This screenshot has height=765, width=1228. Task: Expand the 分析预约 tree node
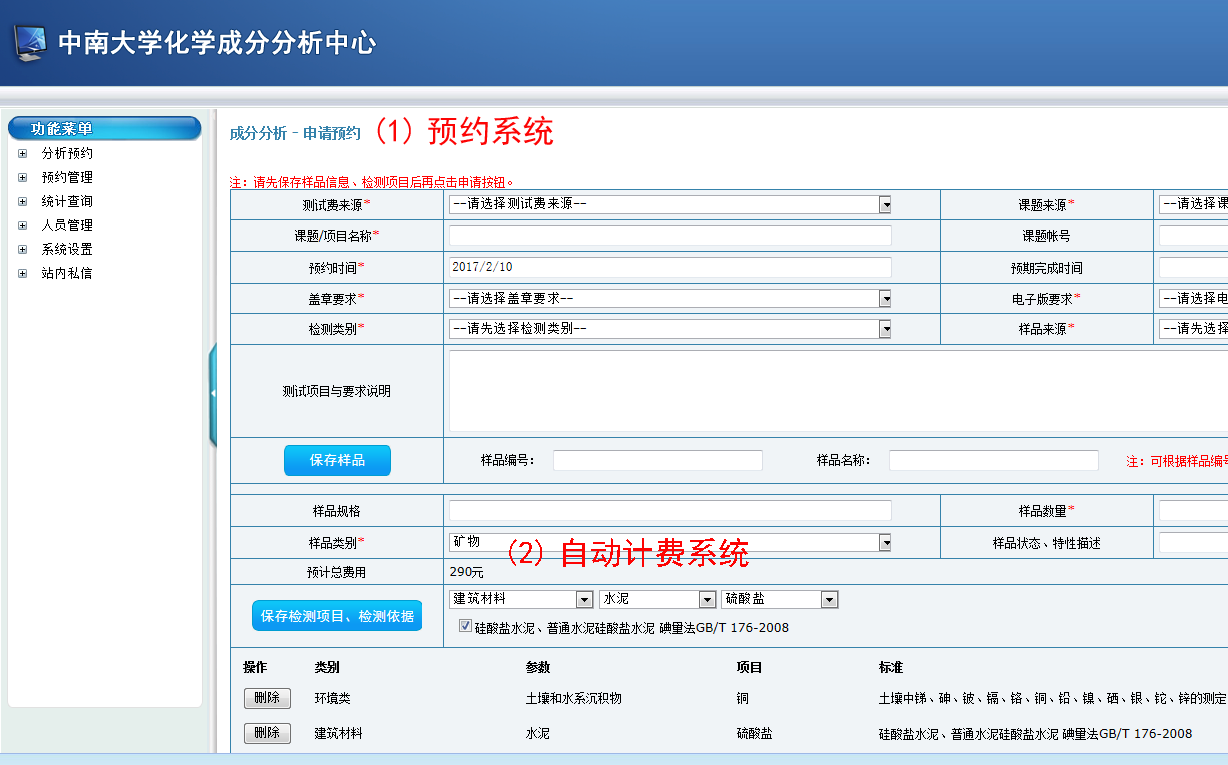tap(23, 154)
